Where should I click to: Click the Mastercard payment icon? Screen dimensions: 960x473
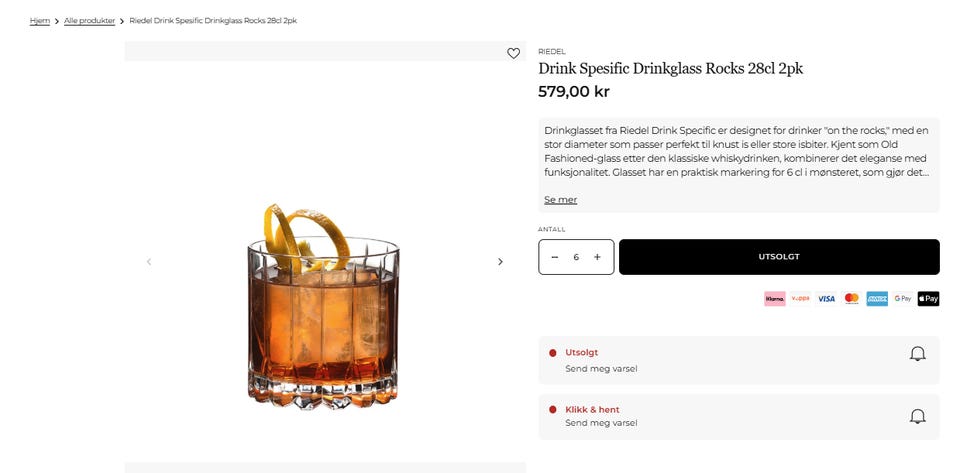tap(852, 299)
